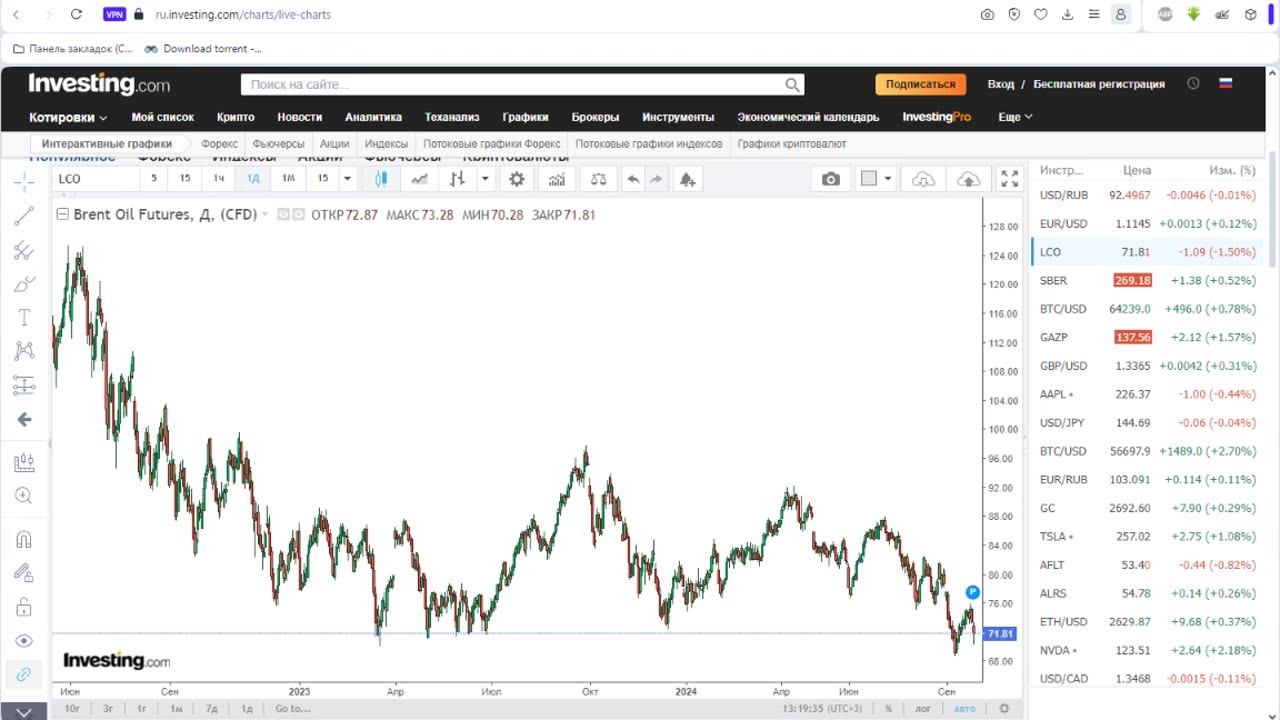Undo the last chart action
The width and height of the screenshot is (1280, 720).
click(x=633, y=179)
